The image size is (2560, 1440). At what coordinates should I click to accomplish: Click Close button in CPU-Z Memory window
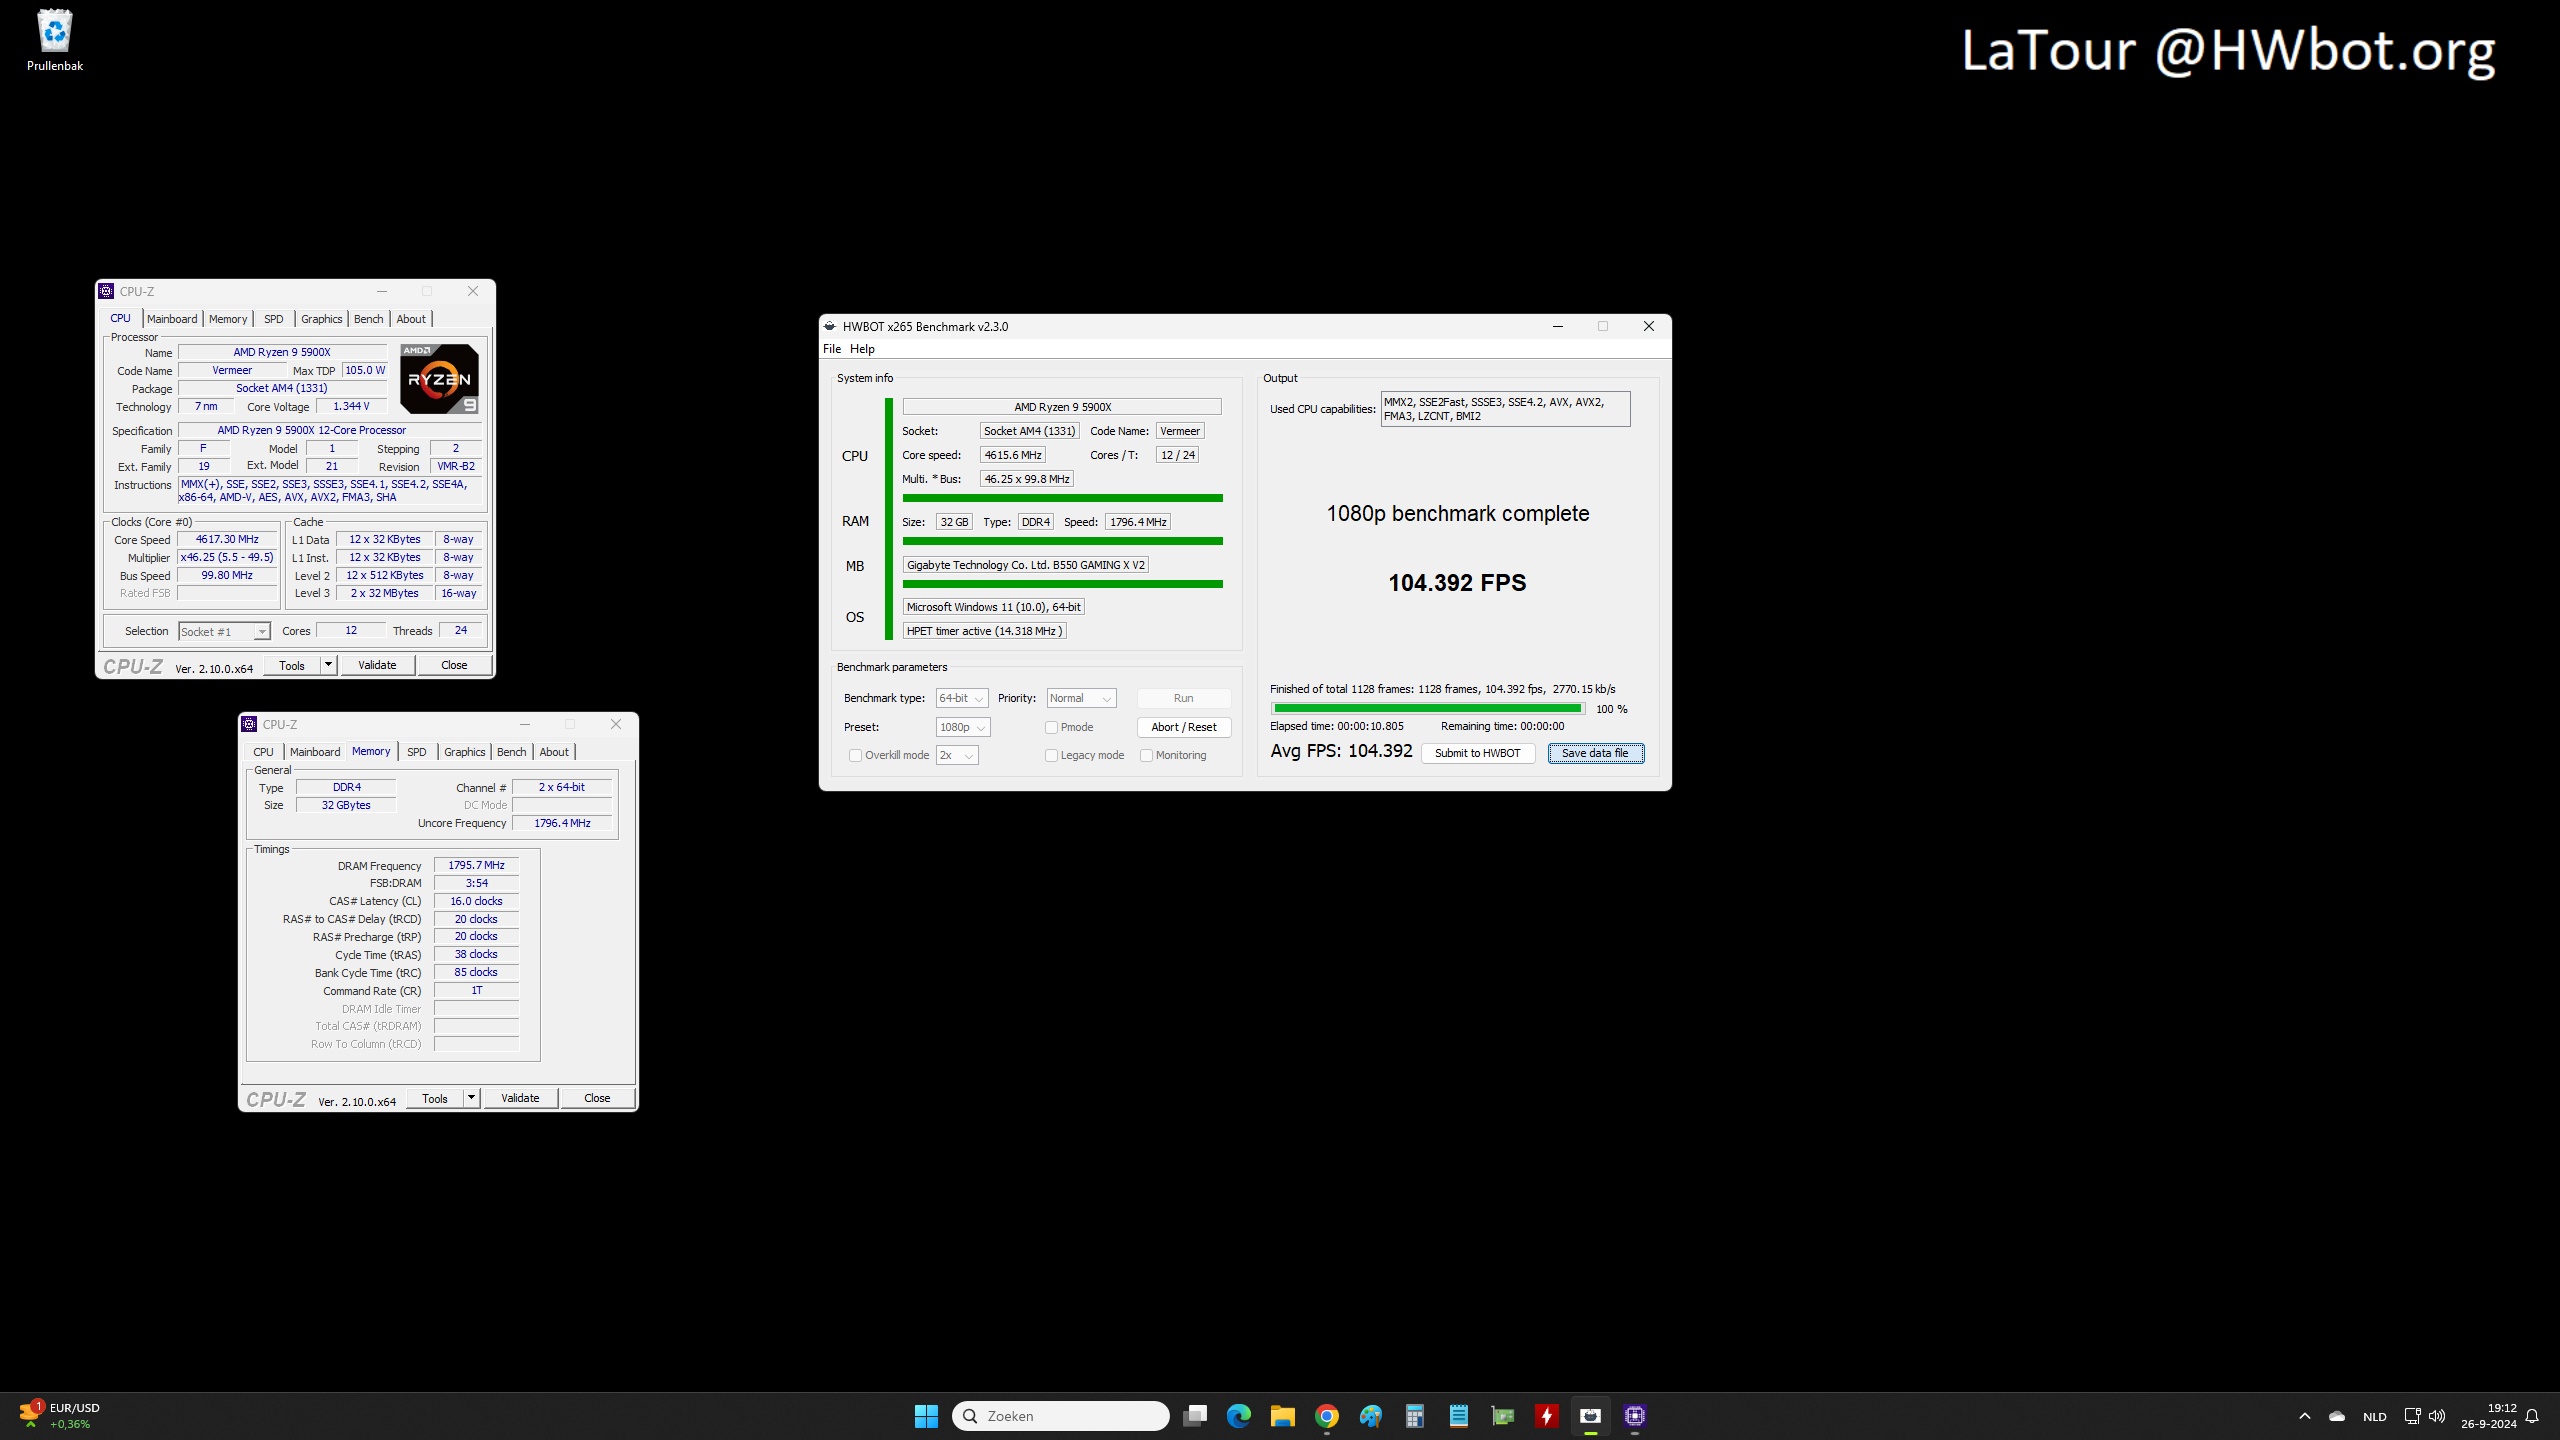(x=597, y=1098)
